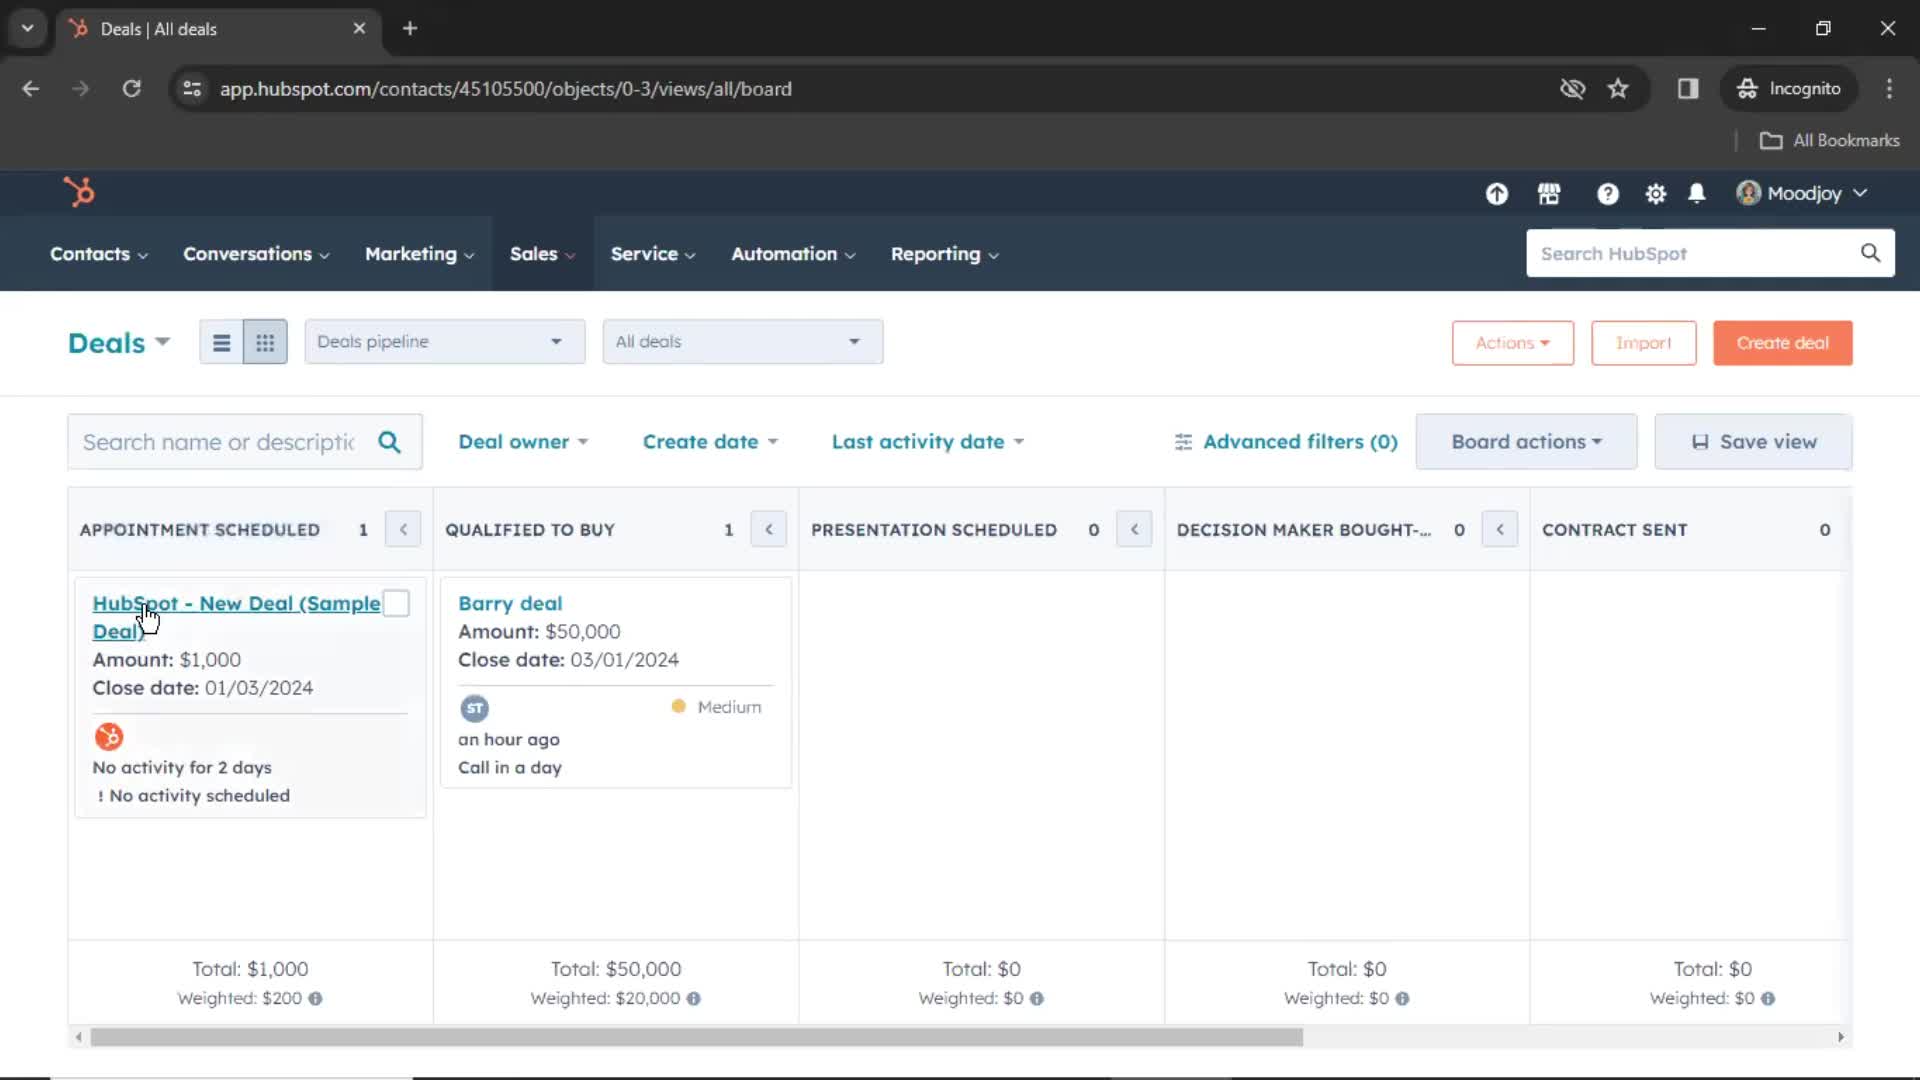Screen dimensions: 1920x1080
Task: Click the Advanced filters sliders icon
Action: tap(1183, 442)
